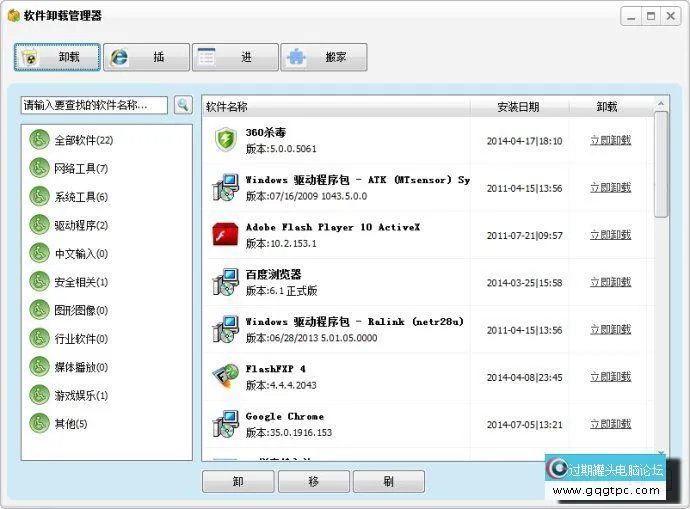Viewport: 690px width, 509px height.
Task: Select 行业软件(0) category
Action: point(81,339)
